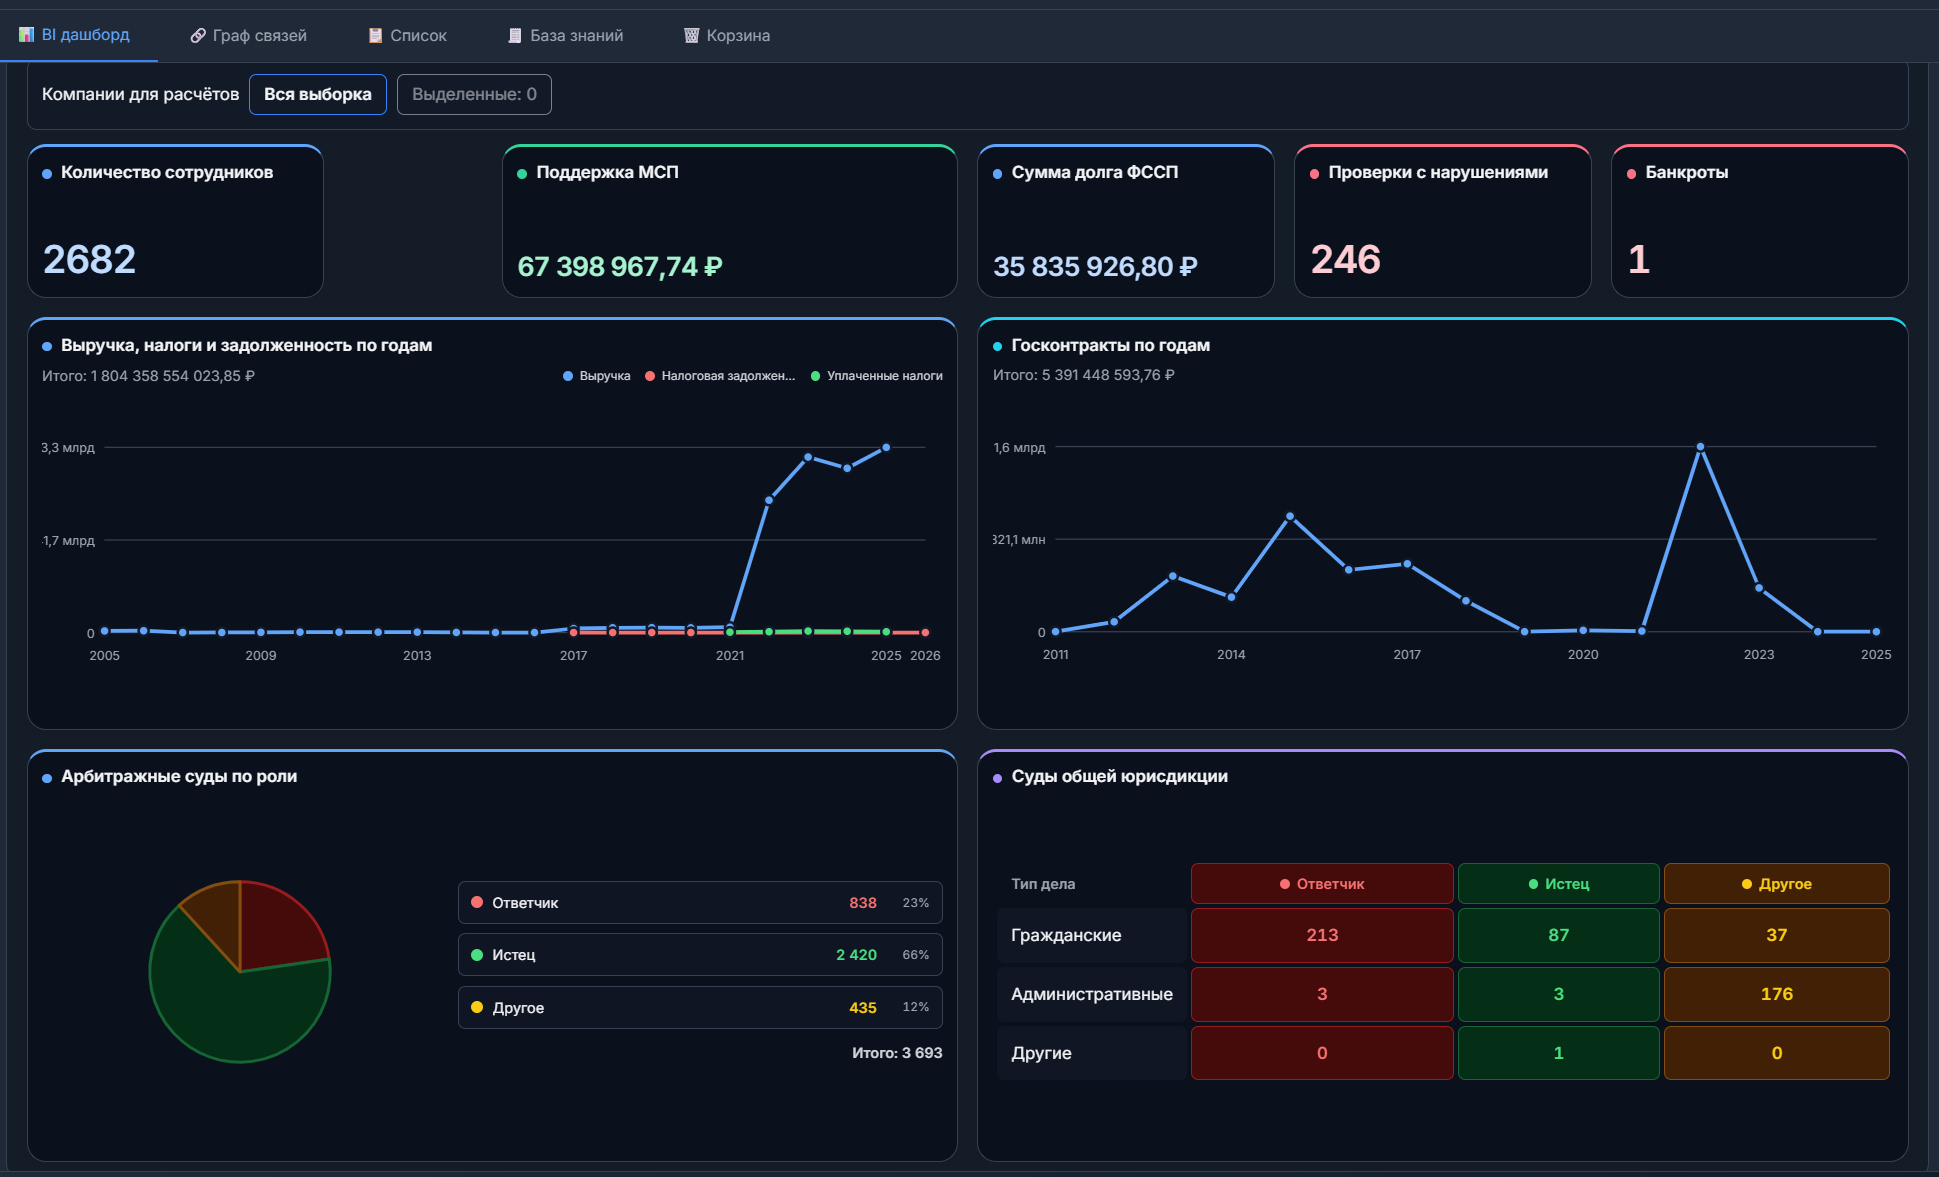Select the Выделенные: 0 option
This screenshot has width=1939, height=1177.
tap(474, 94)
